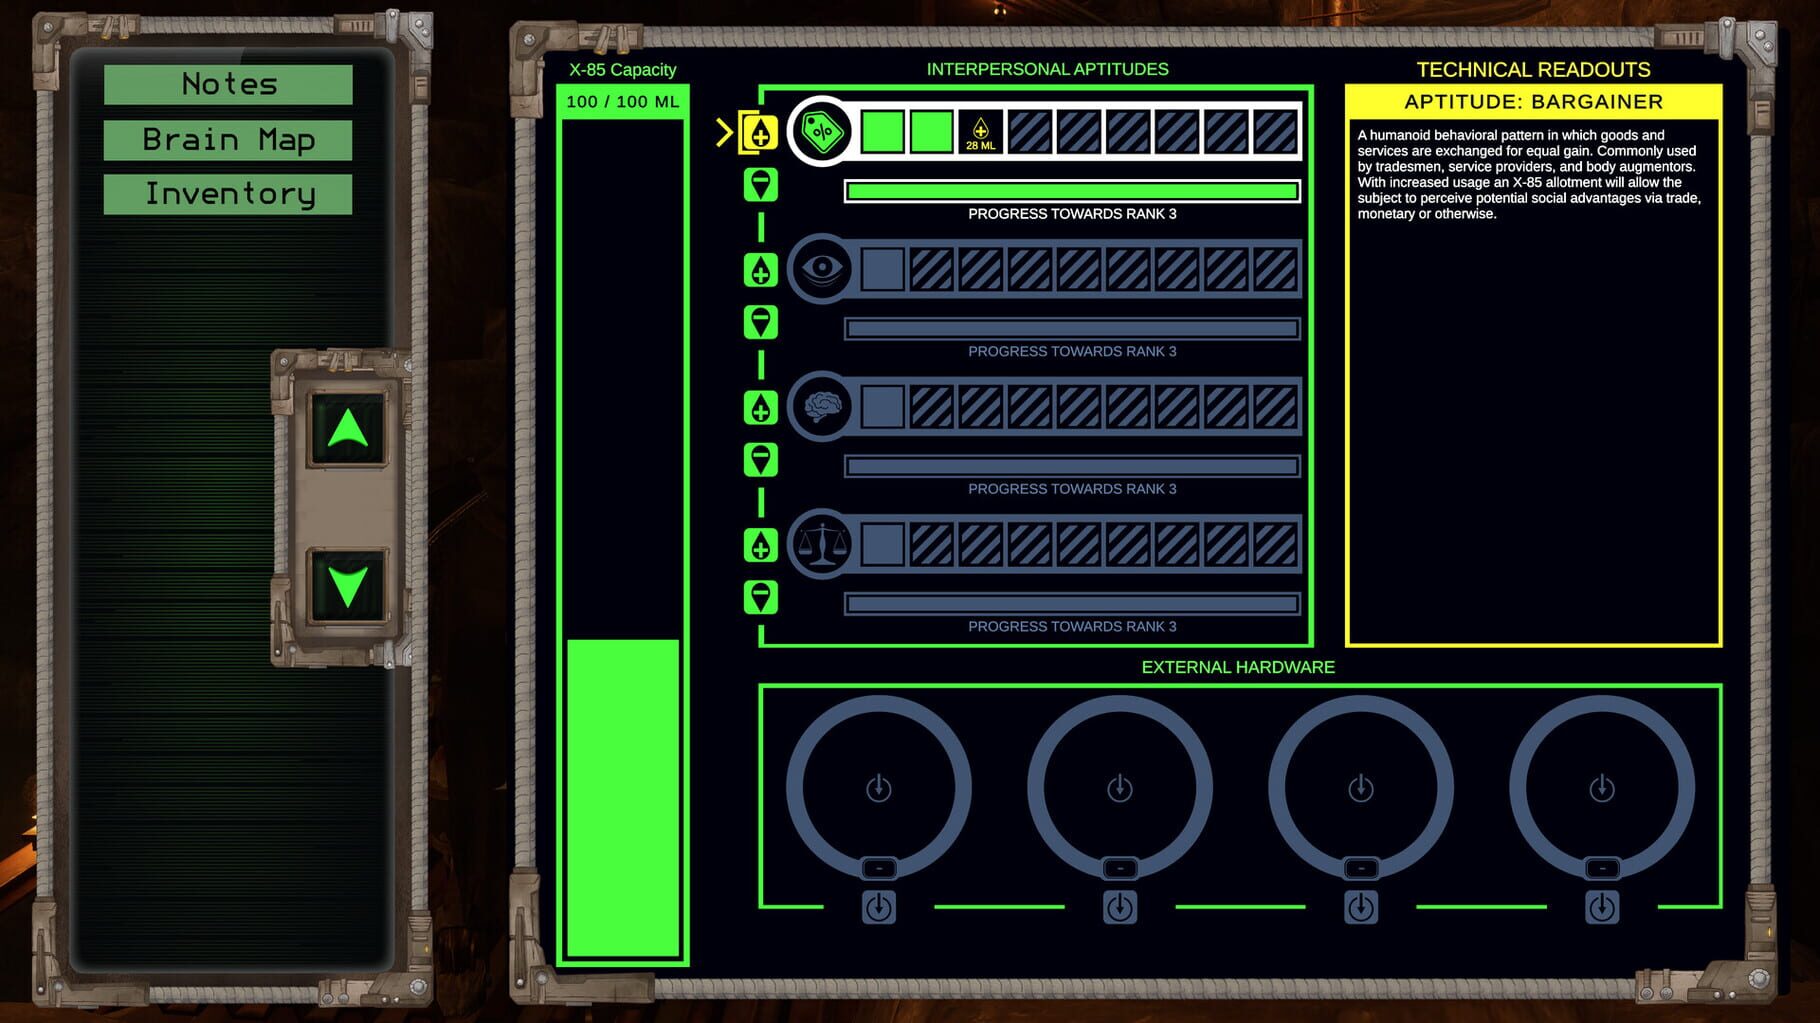Select the fourth external hardware dial
1820x1023 pixels.
[1602, 788]
